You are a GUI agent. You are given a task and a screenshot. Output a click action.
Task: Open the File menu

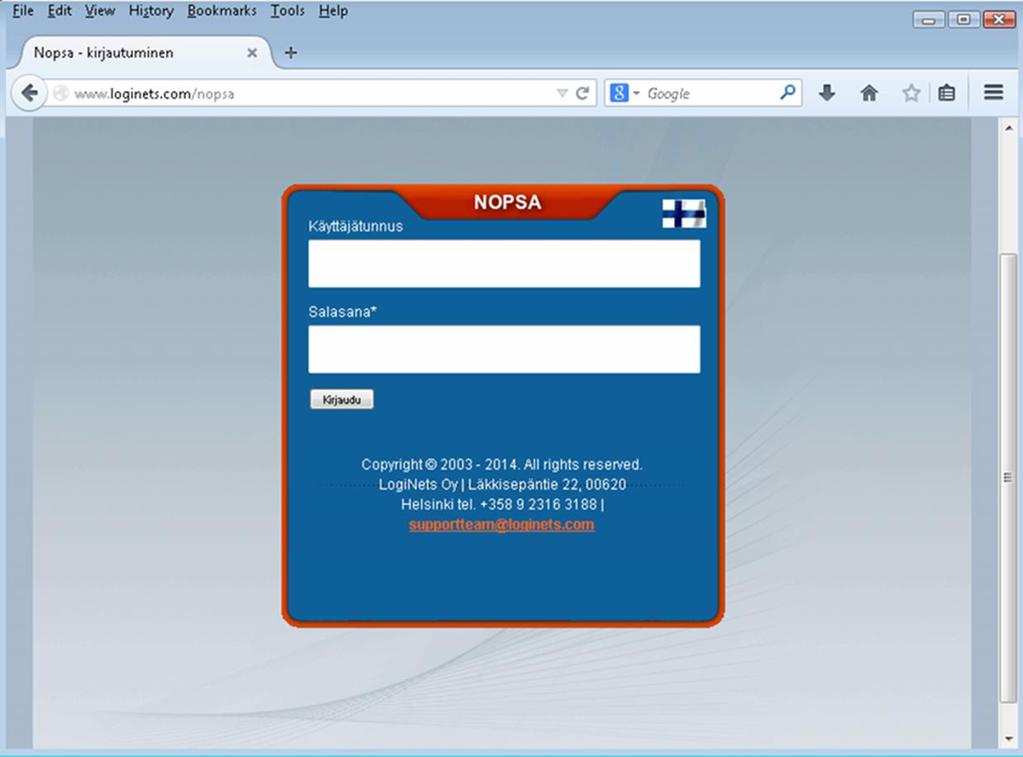coord(23,11)
